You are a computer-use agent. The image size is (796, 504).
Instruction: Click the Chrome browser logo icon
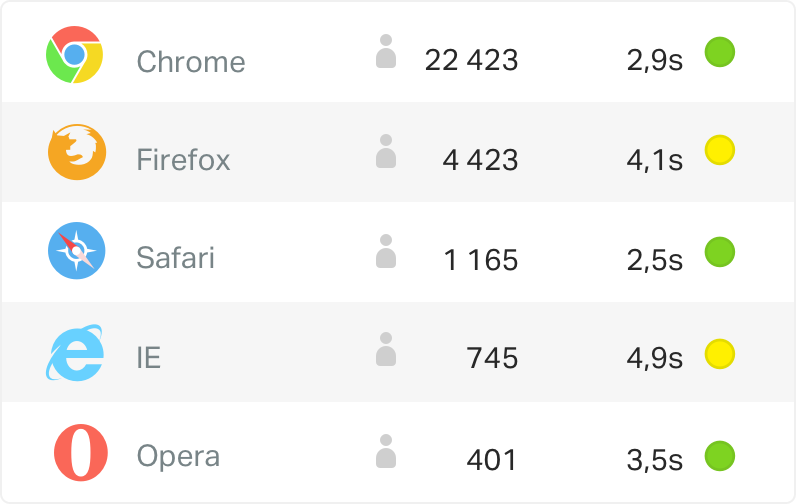[x=75, y=54]
